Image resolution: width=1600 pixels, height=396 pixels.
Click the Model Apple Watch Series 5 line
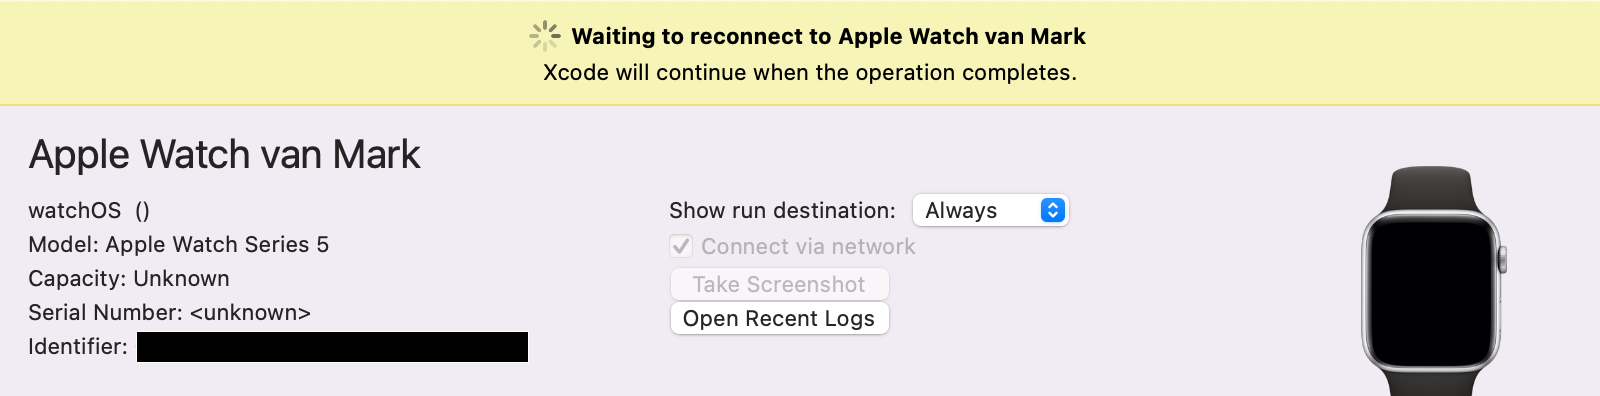click(178, 244)
